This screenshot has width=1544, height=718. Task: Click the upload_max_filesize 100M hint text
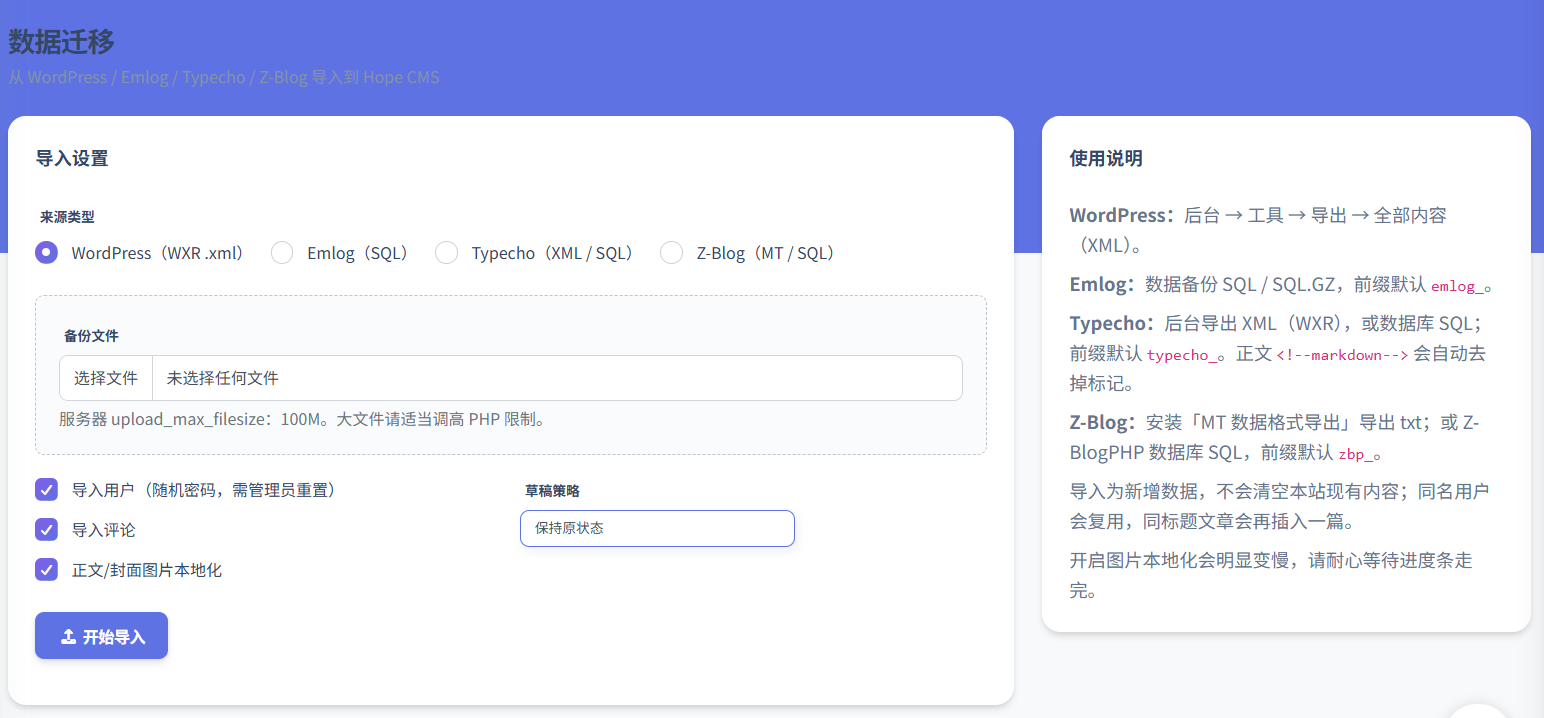302,419
